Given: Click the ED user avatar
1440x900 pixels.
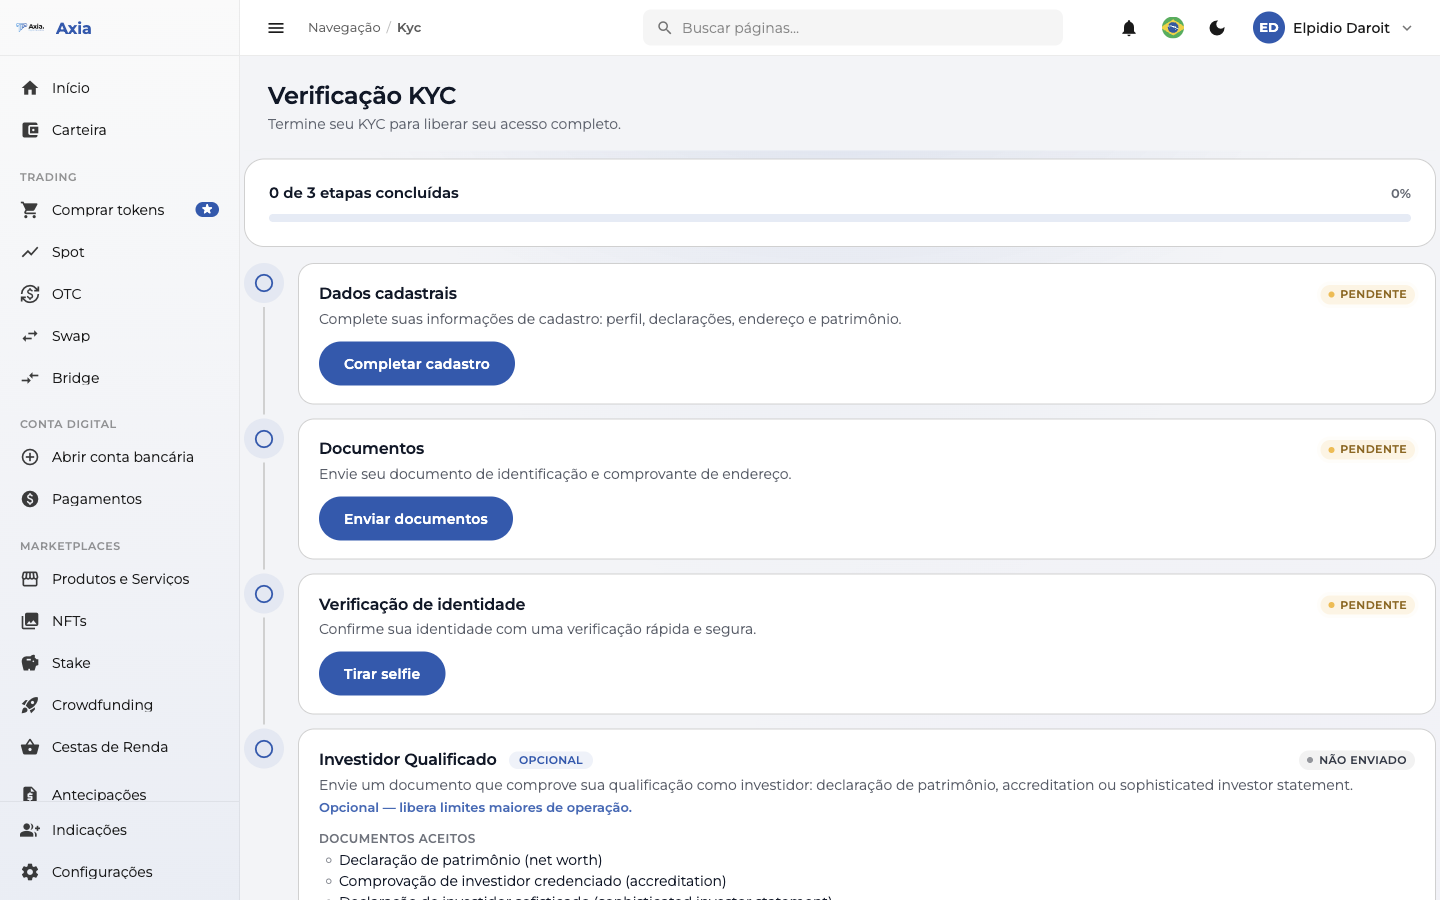Looking at the screenshot, I should pos(1269,28).
